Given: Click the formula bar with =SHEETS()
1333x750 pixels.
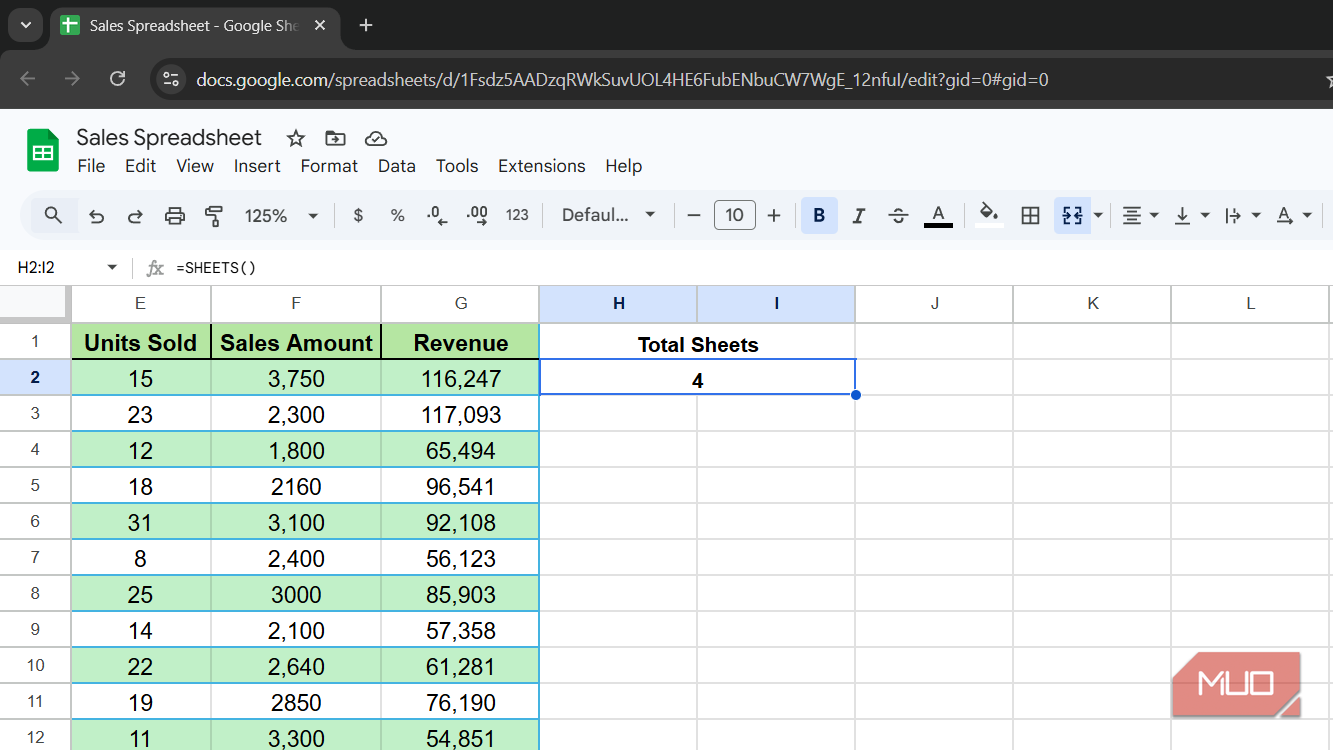Looking at the screenshot, I should click(x=750, y=268).
